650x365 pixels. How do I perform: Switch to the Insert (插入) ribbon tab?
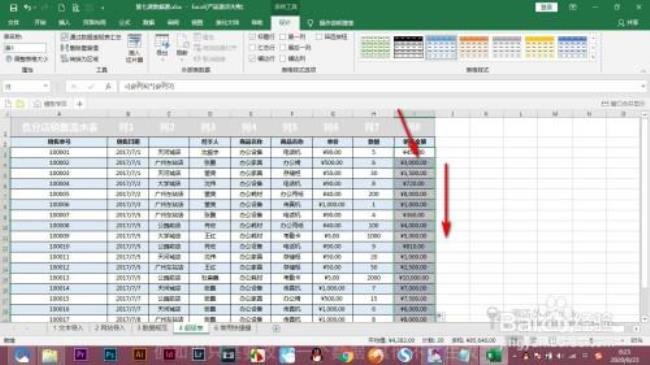point(64,23)
